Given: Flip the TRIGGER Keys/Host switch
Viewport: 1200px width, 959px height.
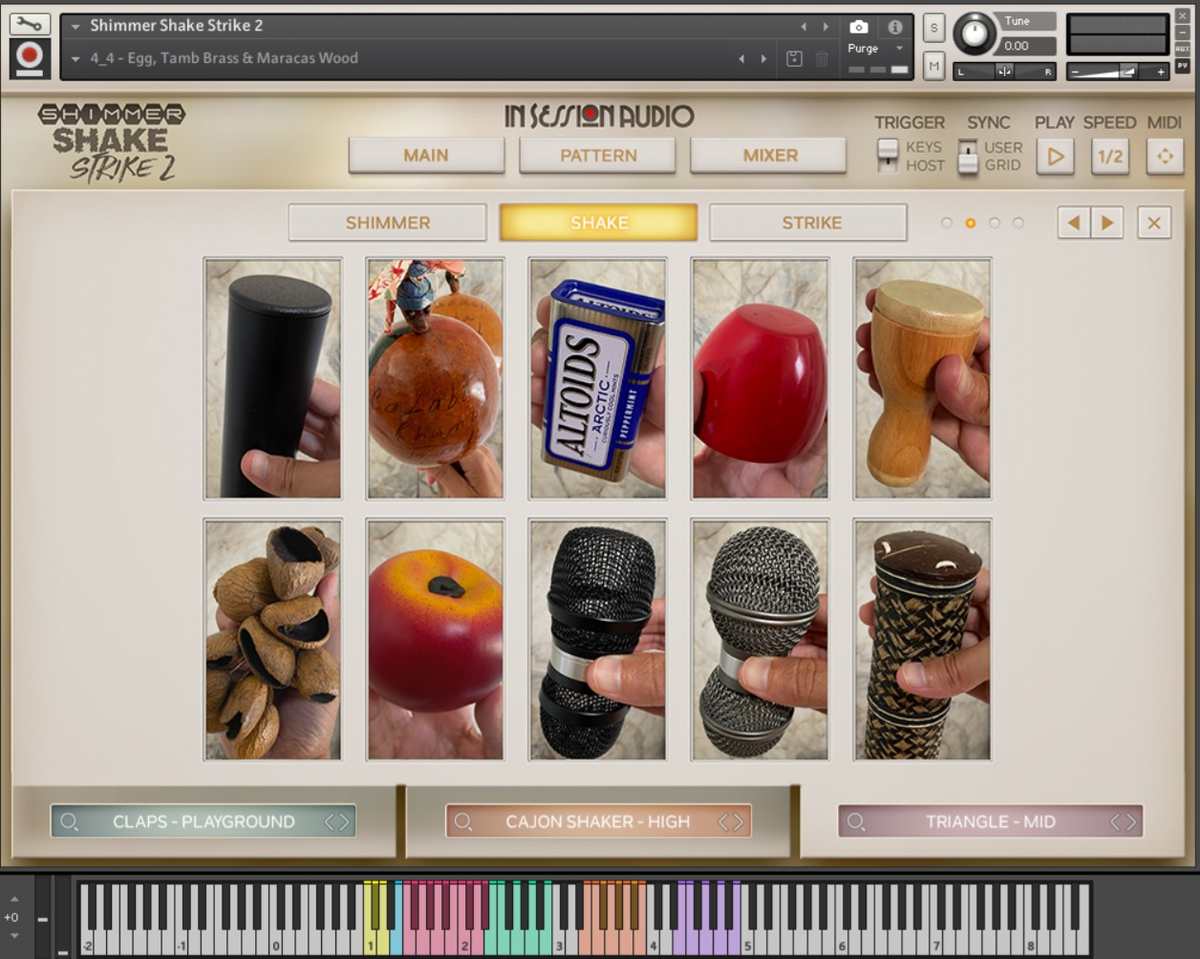Looking at the screenshot, I should coord(888,156).
